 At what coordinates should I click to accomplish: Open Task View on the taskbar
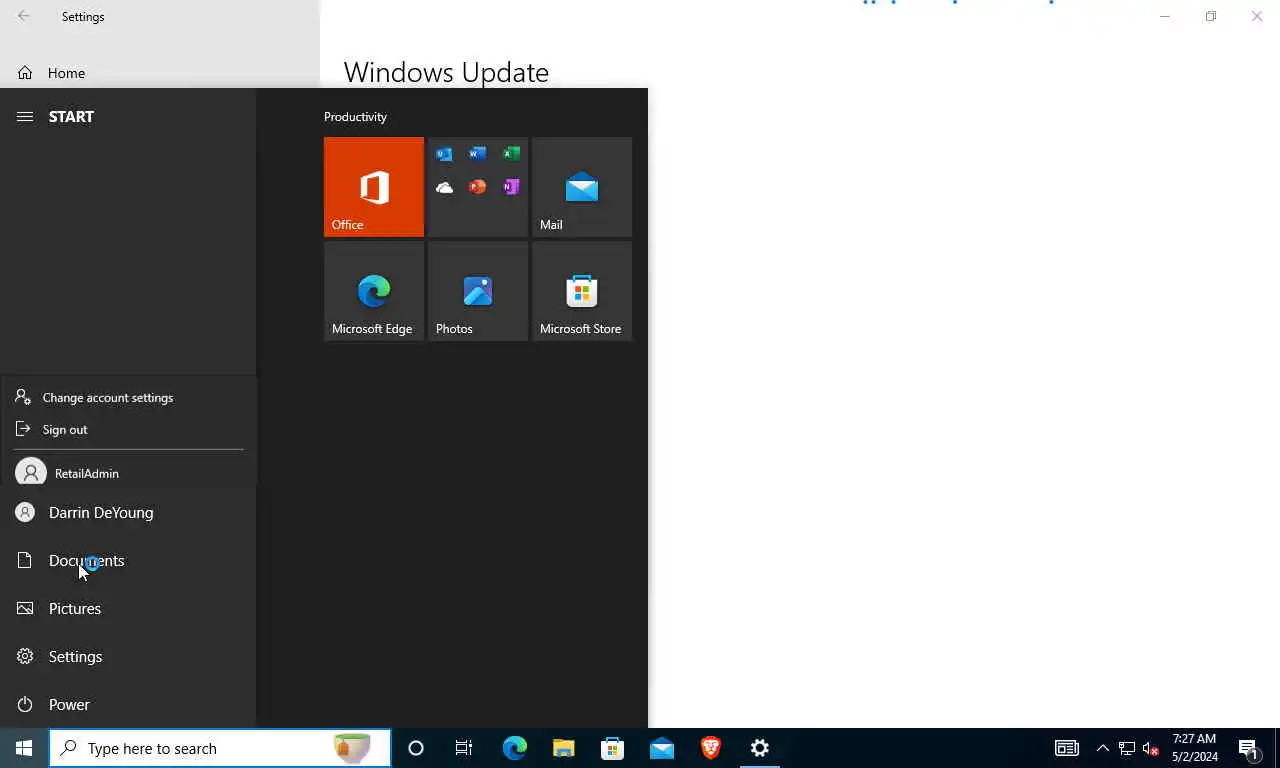pyautogui.click(x=464, y=748)
